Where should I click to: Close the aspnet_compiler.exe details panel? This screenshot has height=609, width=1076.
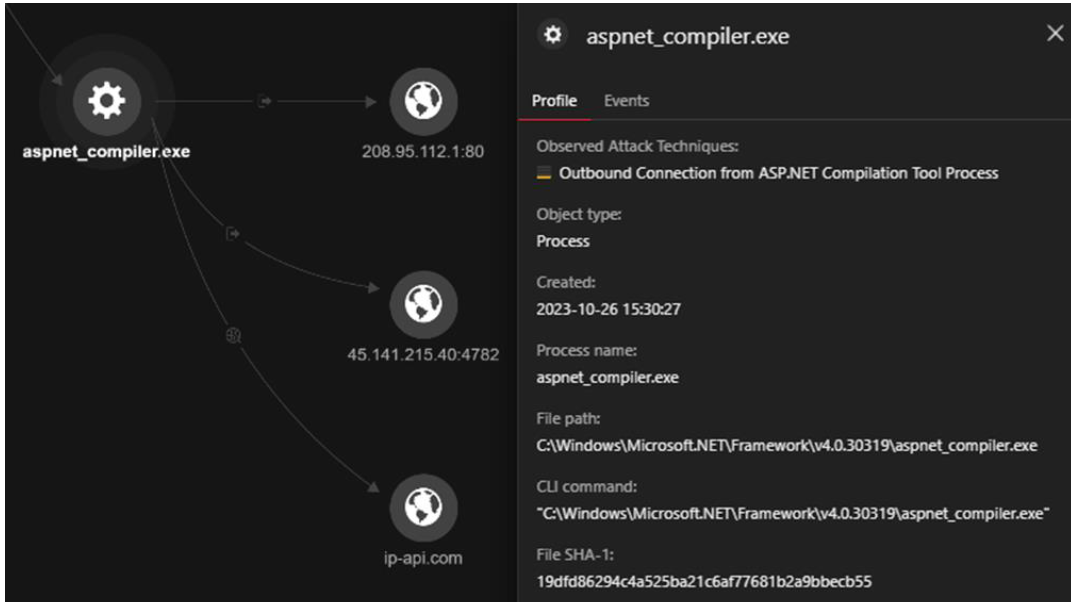click(1055, 33)
